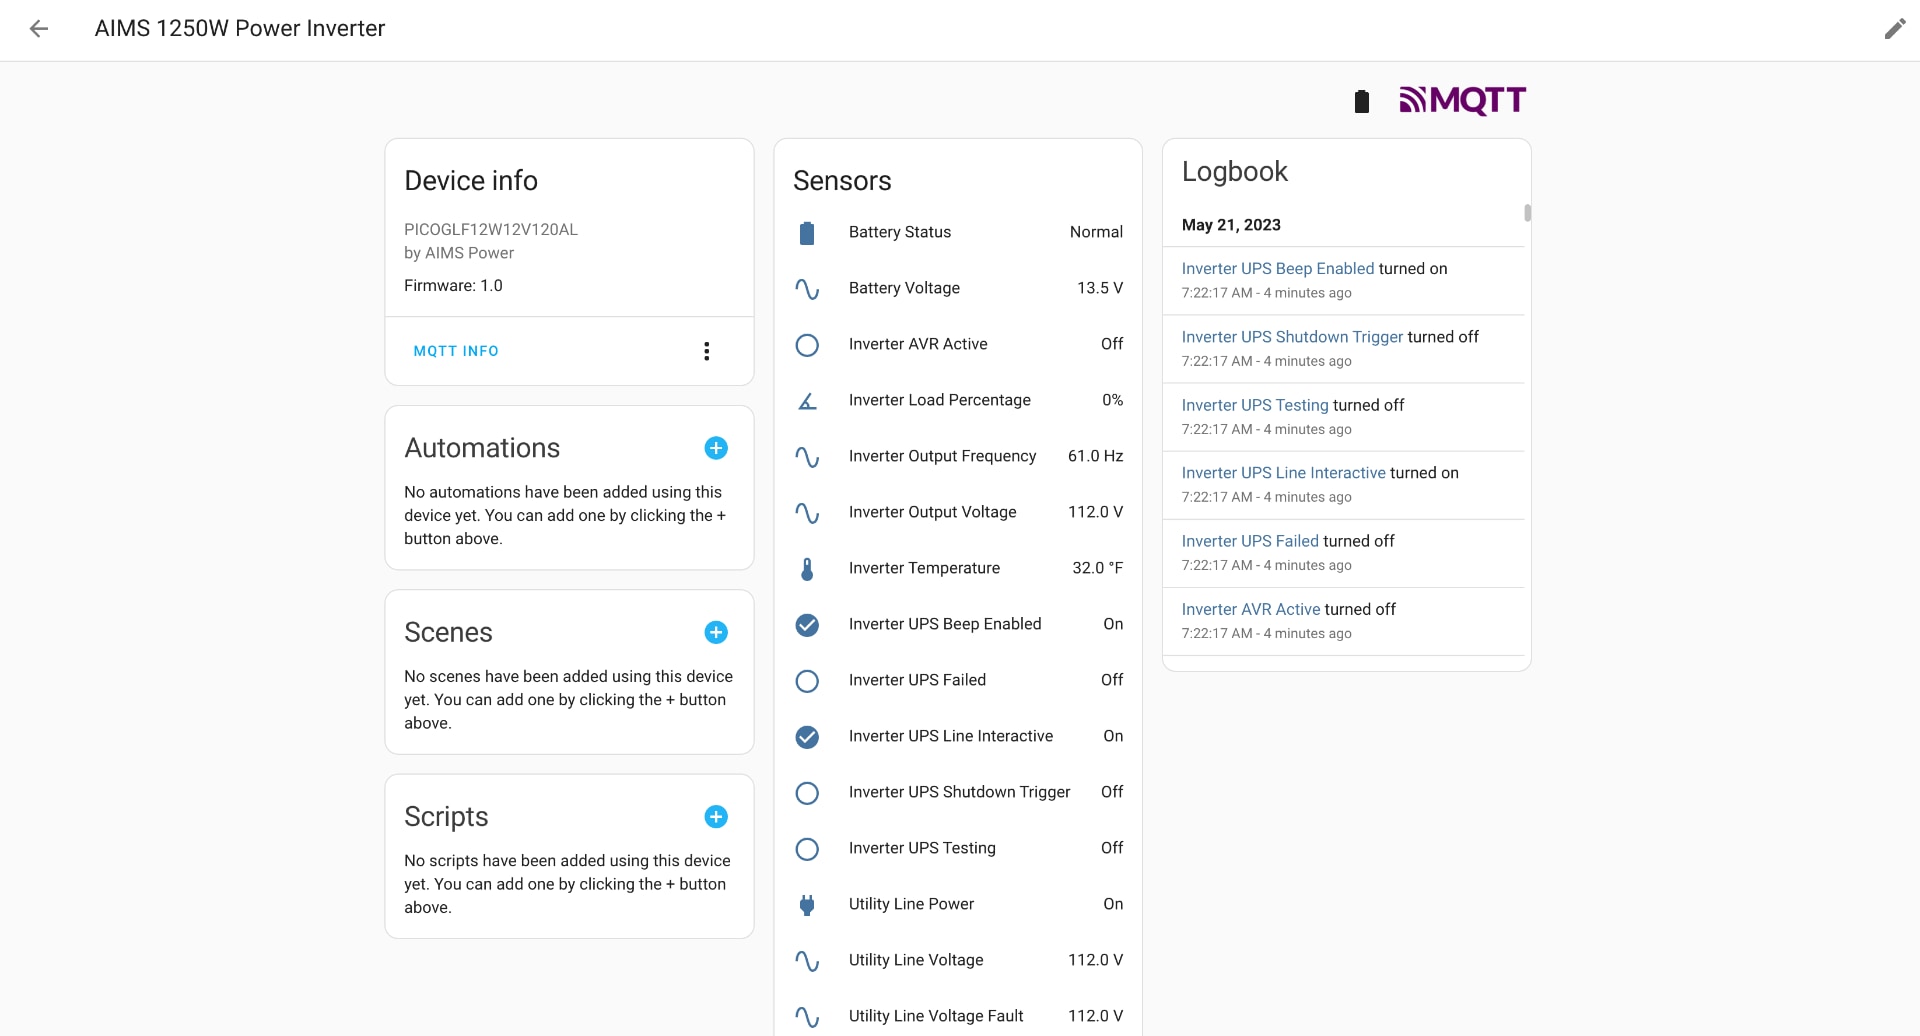Open the Inverter Load Percentage row

(957, 400)
